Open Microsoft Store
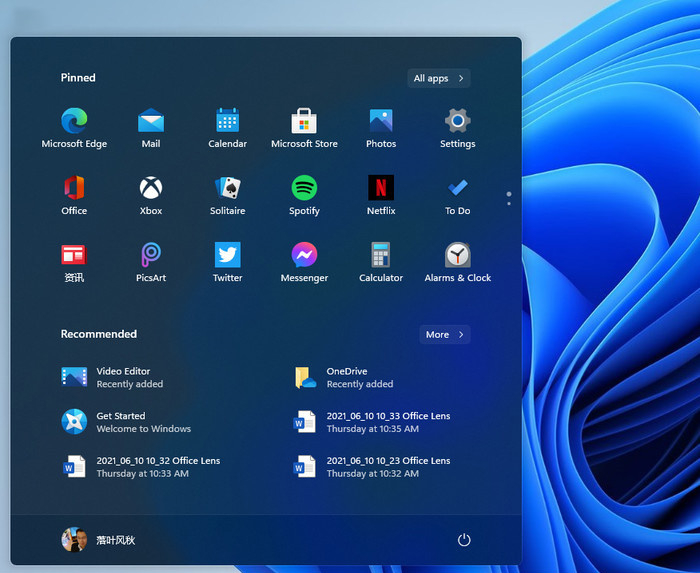The height and width of the screenshot is (573, 700). (304, 121)
